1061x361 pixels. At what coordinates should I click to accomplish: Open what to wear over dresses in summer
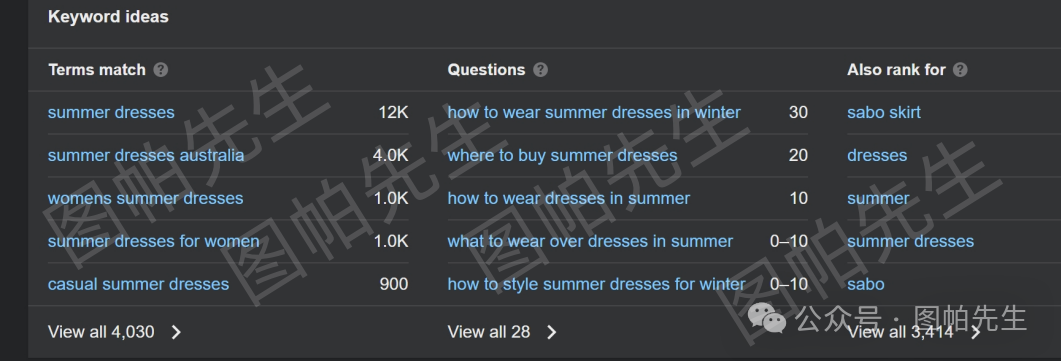[x=590, y=241]
